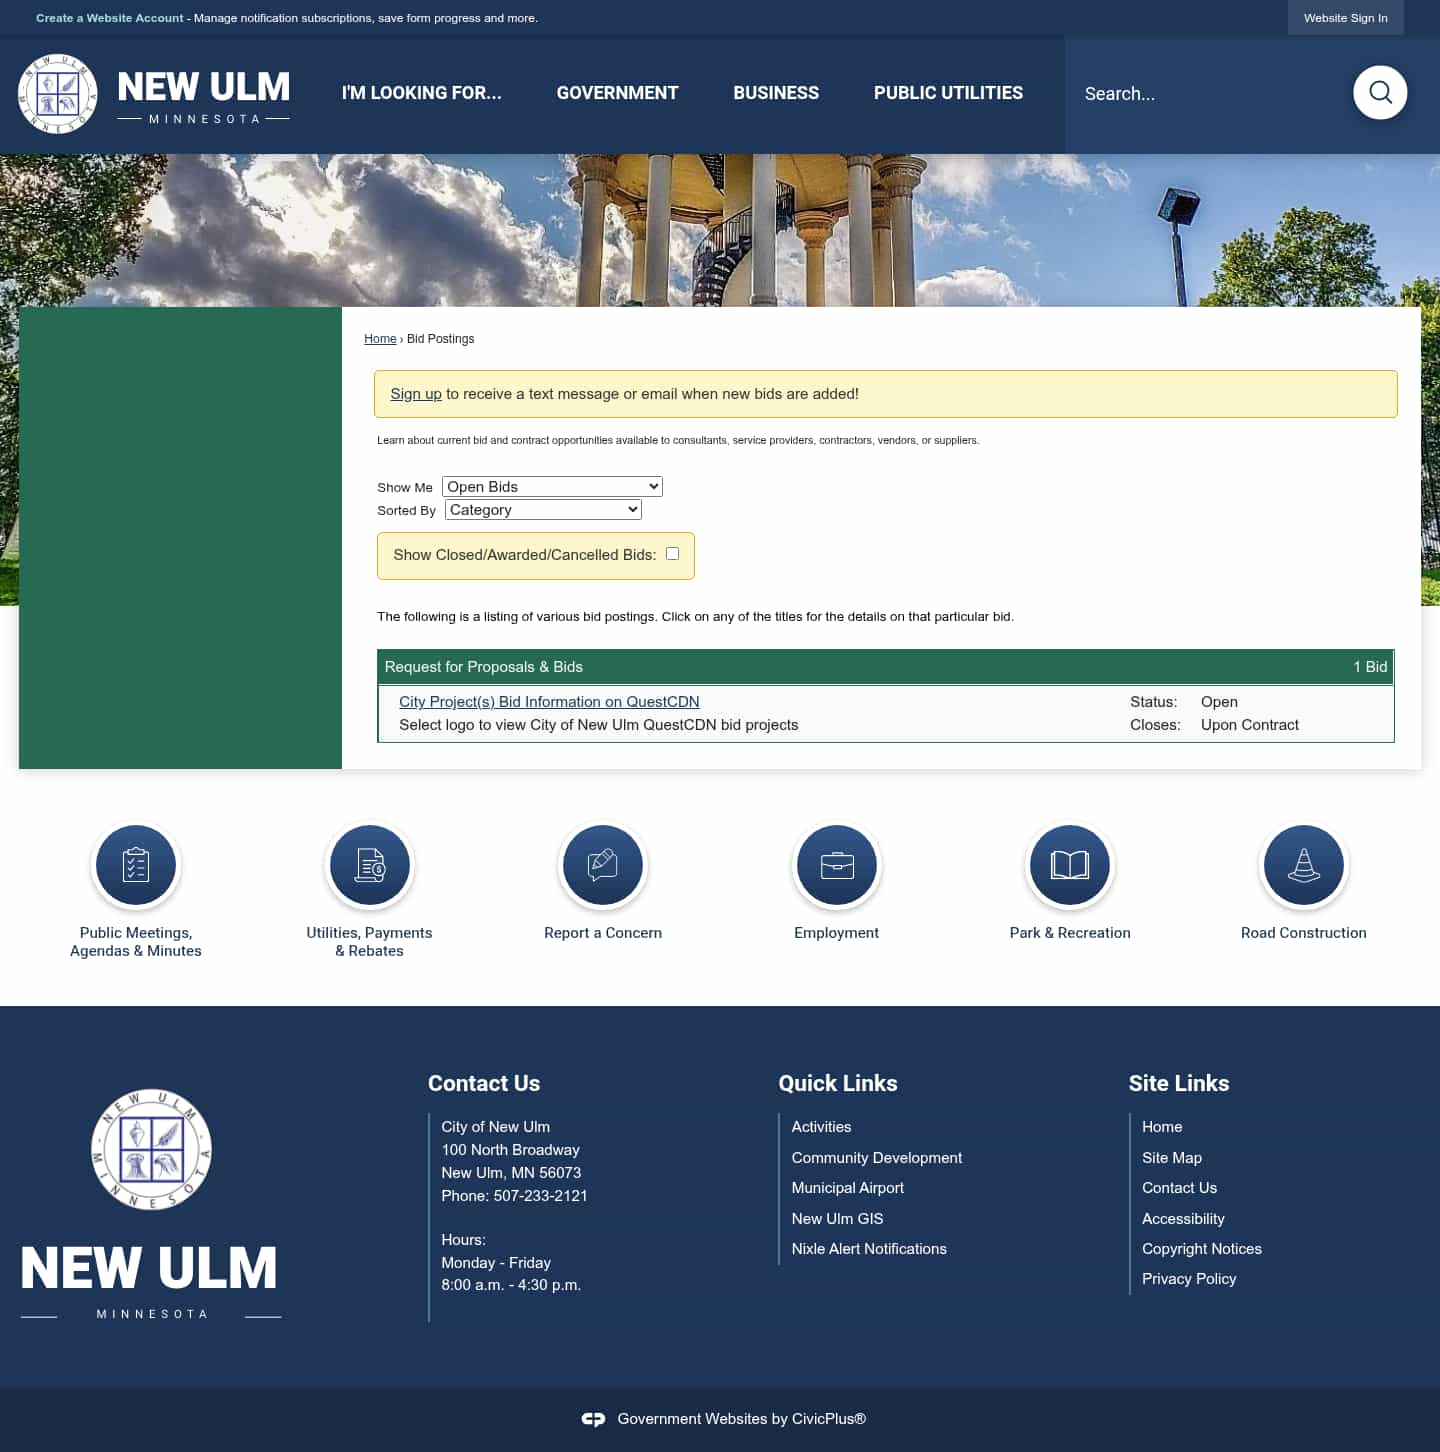Click inside the Search field
Screen dimensions: 1440x1452
pyautogui.click(x=1180, y=93)
